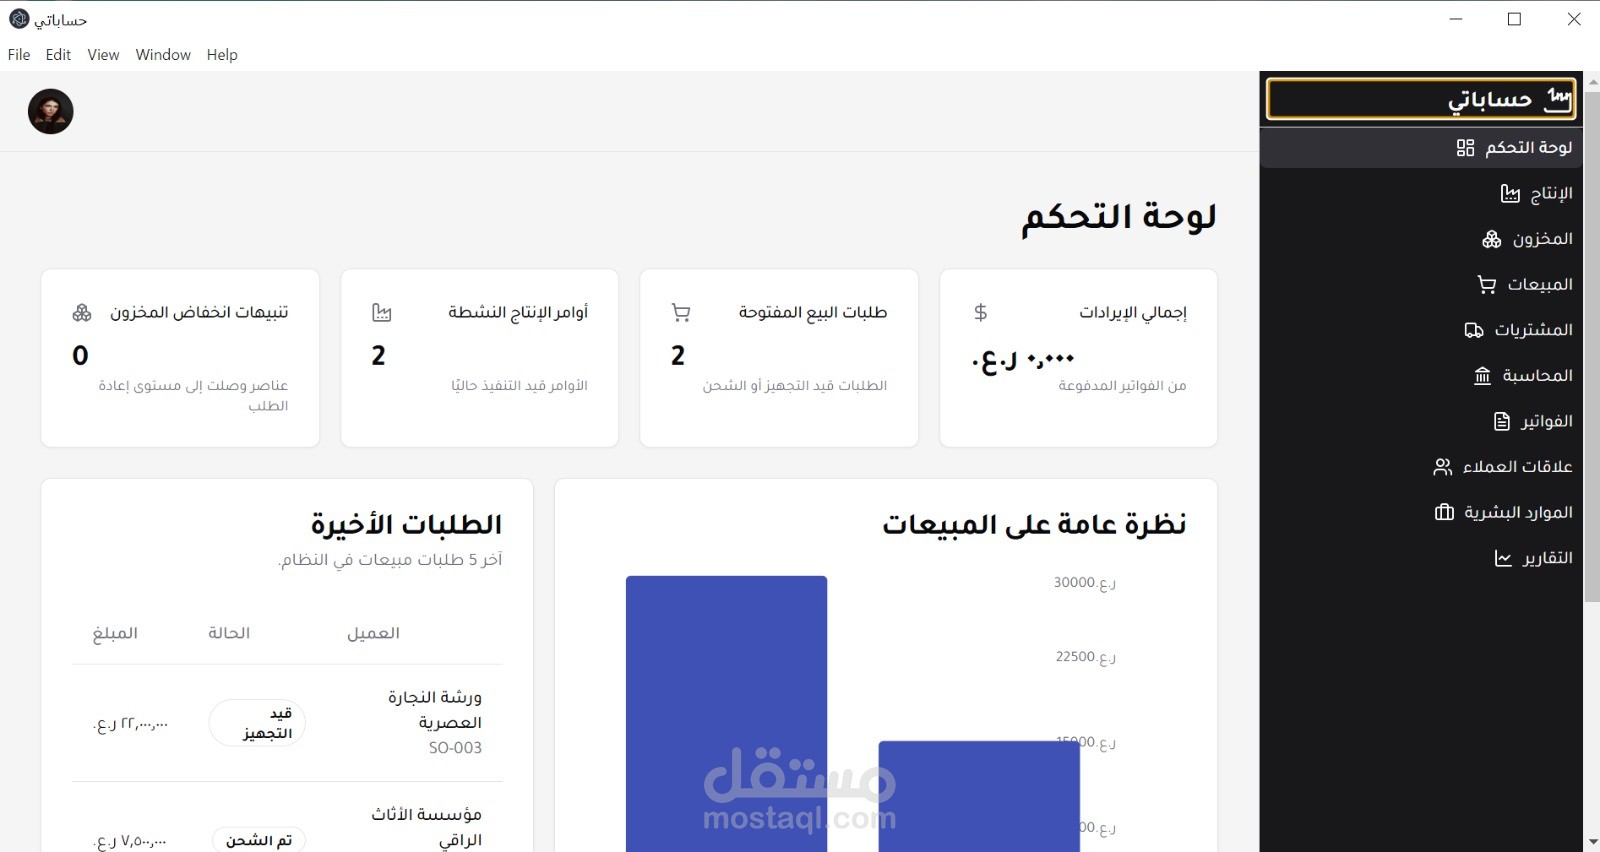
Task: Click the bank icon next to المحاسبة
Action: tap(1482, 376)
